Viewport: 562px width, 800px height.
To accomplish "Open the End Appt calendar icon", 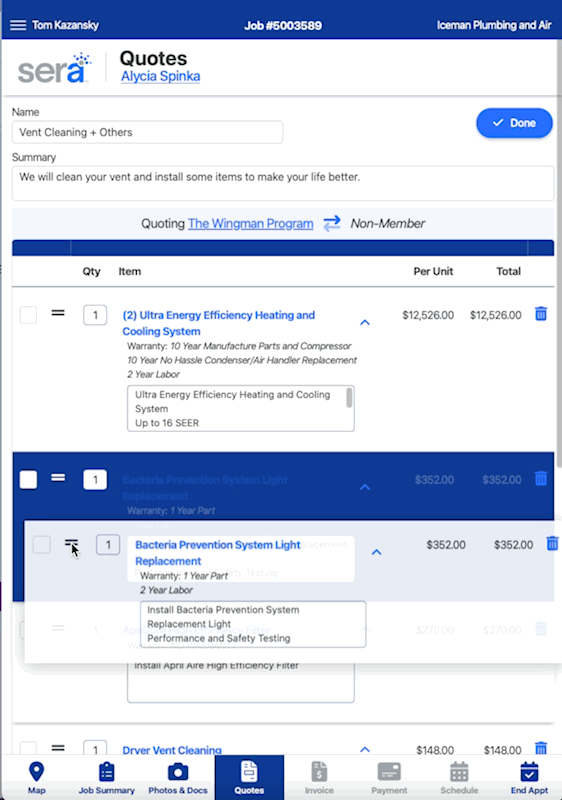I will [x=529, y=772].
